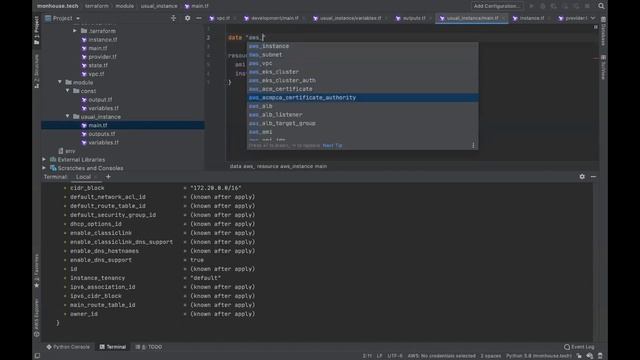Open the AWS Explorer tool window stripe

pyautogui.click(x=36, y=318)
